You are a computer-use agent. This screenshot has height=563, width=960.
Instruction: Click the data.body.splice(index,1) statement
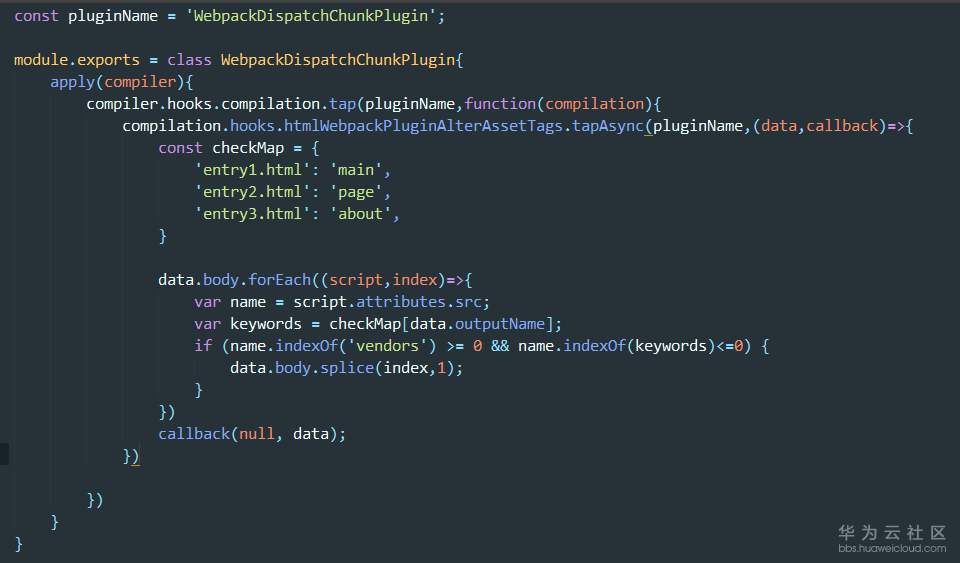347,368
